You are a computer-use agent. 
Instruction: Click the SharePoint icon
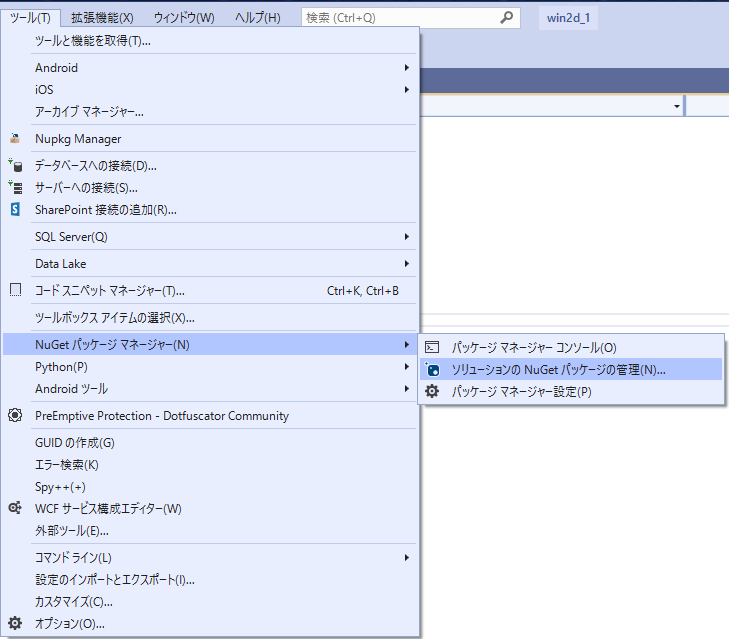tap(15, 210)
